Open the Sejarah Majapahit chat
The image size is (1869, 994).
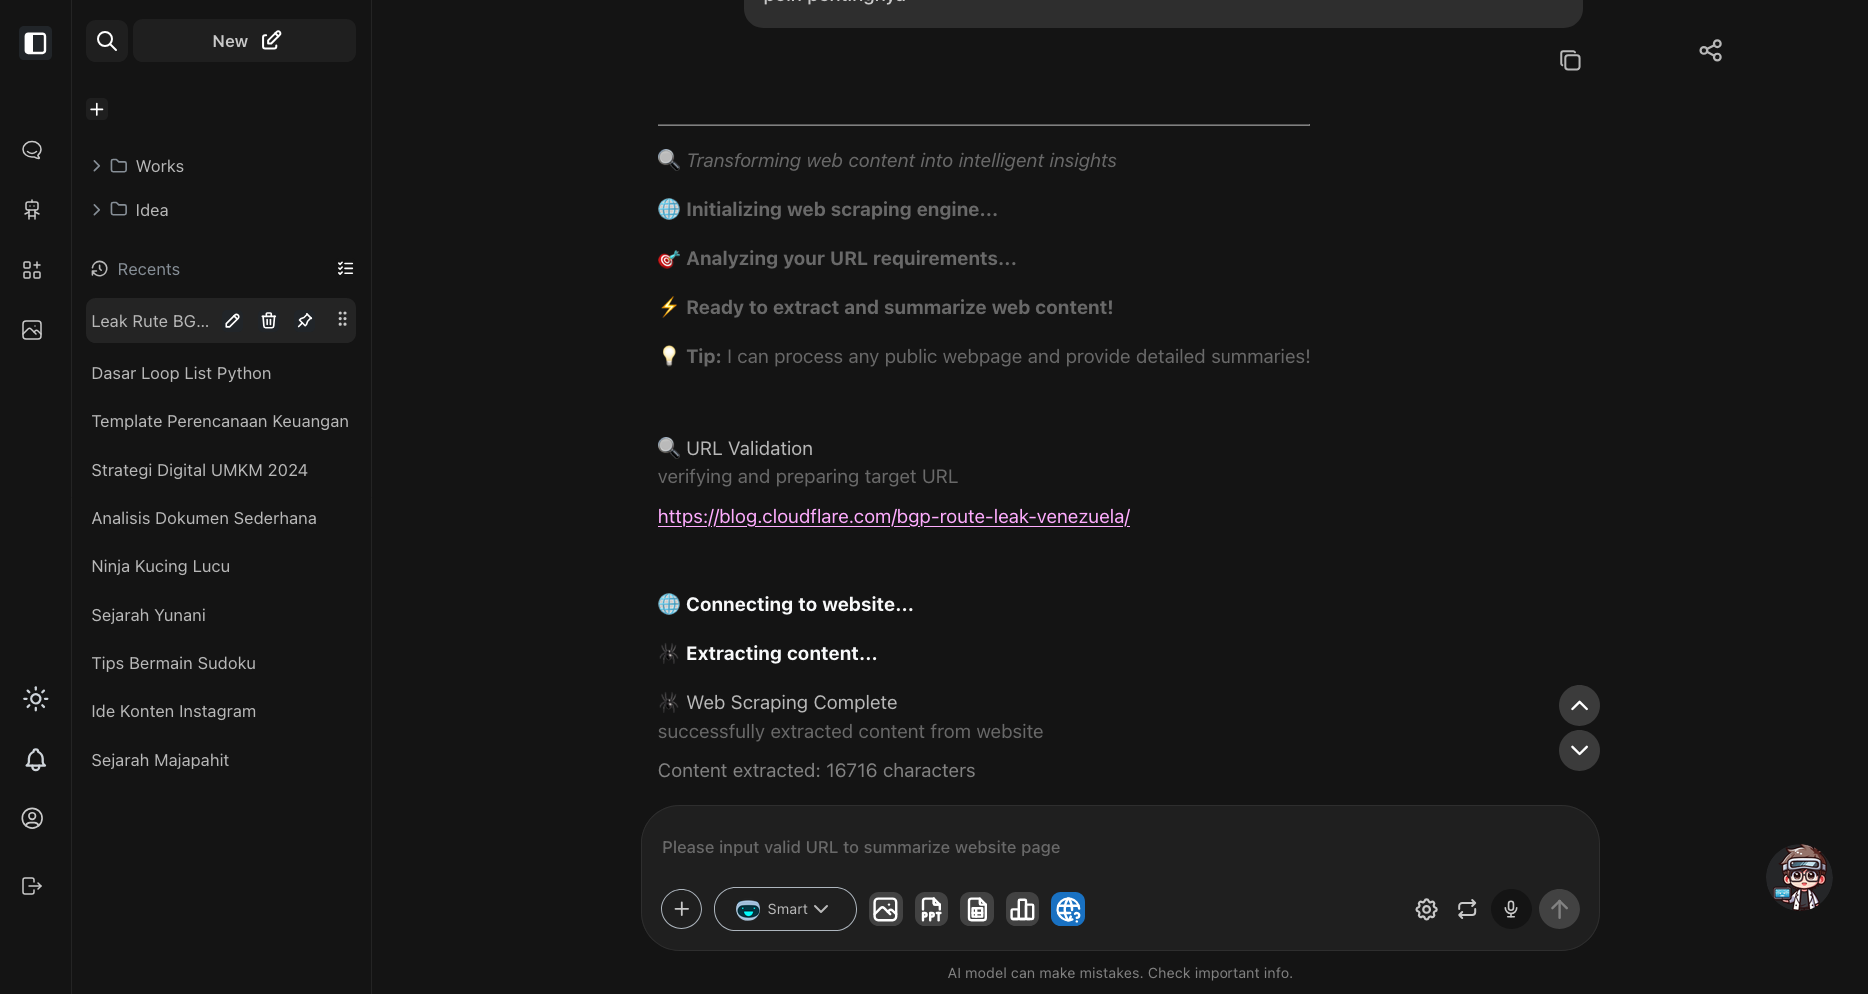[x=160, y=760]
